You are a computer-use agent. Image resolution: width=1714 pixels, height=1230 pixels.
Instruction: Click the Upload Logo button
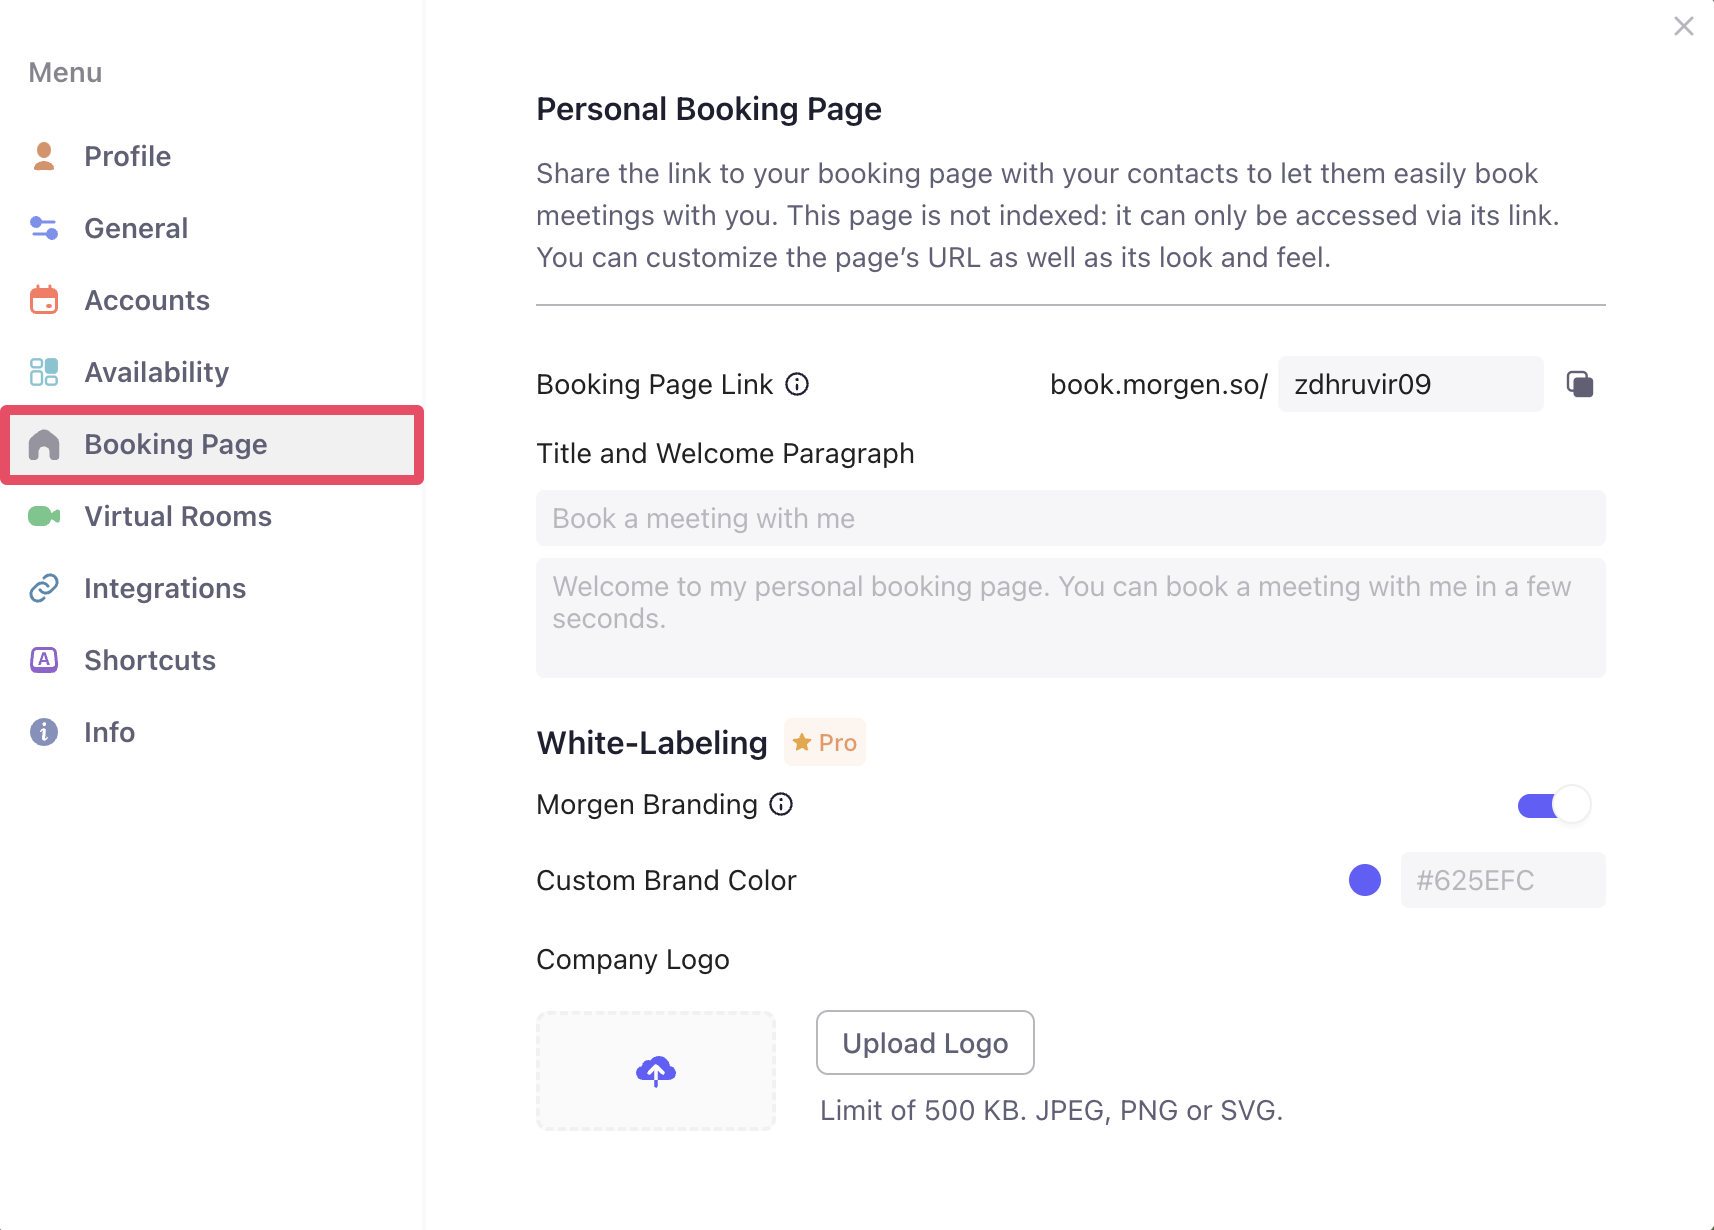[925, 1043]
